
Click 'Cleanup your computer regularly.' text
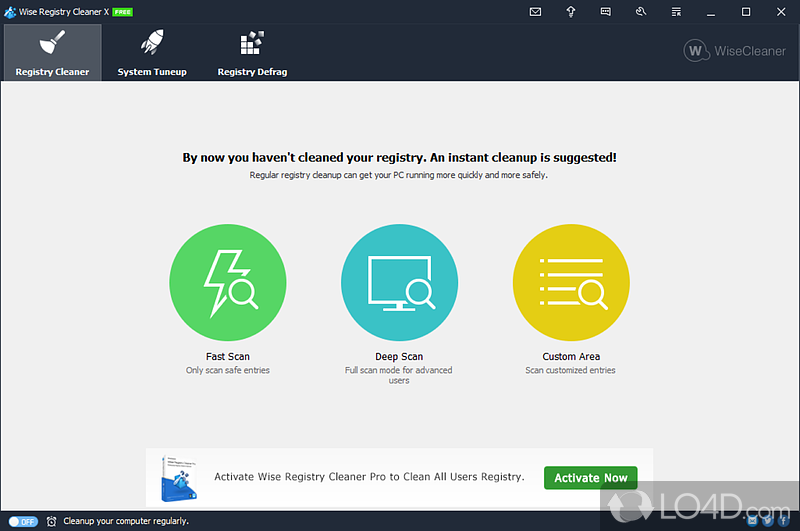[x=126, y=521]
